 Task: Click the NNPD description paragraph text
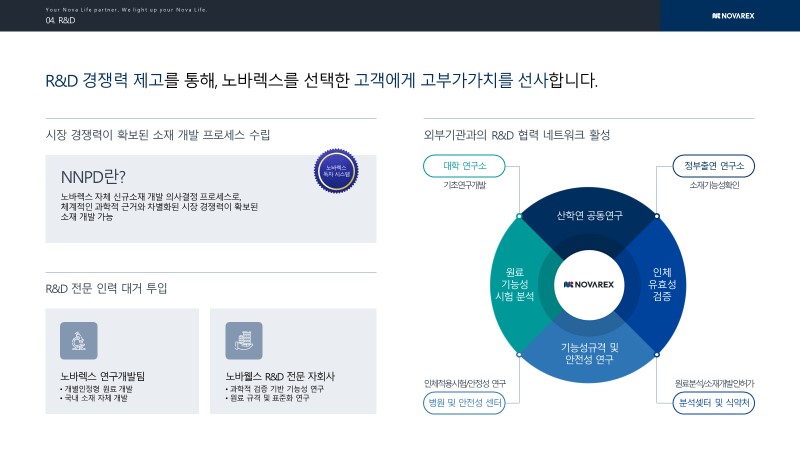[159, 207]
